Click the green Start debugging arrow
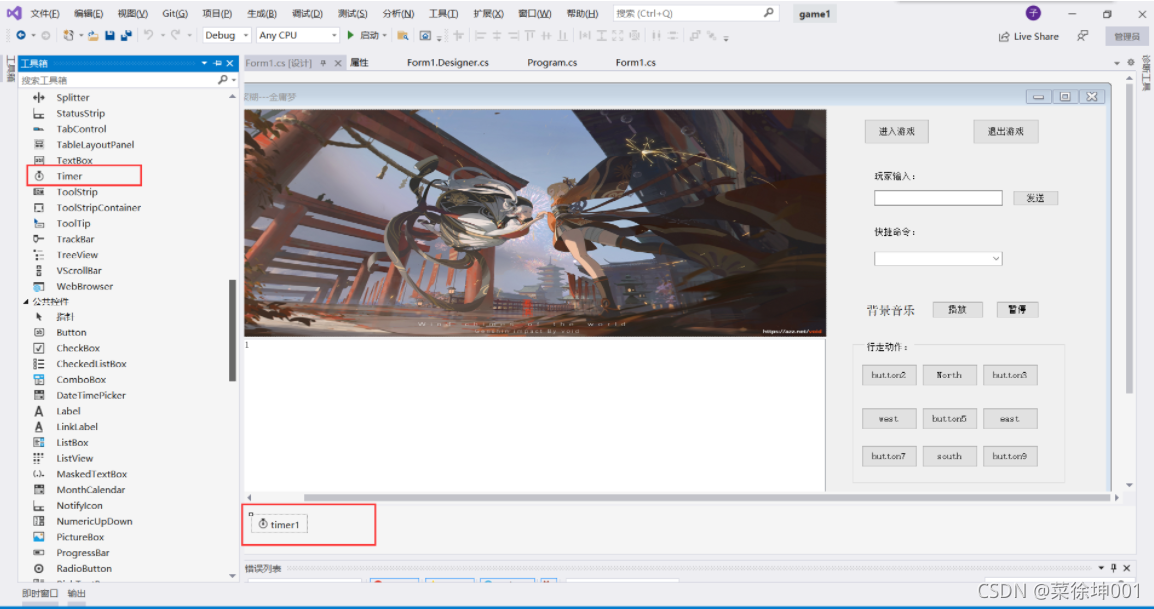 point(351,35)
